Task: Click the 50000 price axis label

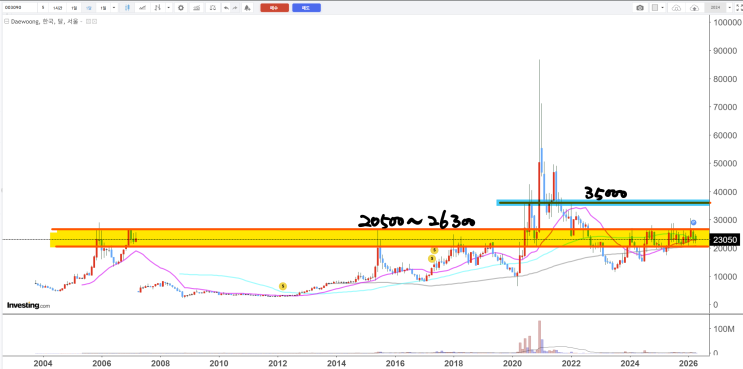Action: pos(725,163)
